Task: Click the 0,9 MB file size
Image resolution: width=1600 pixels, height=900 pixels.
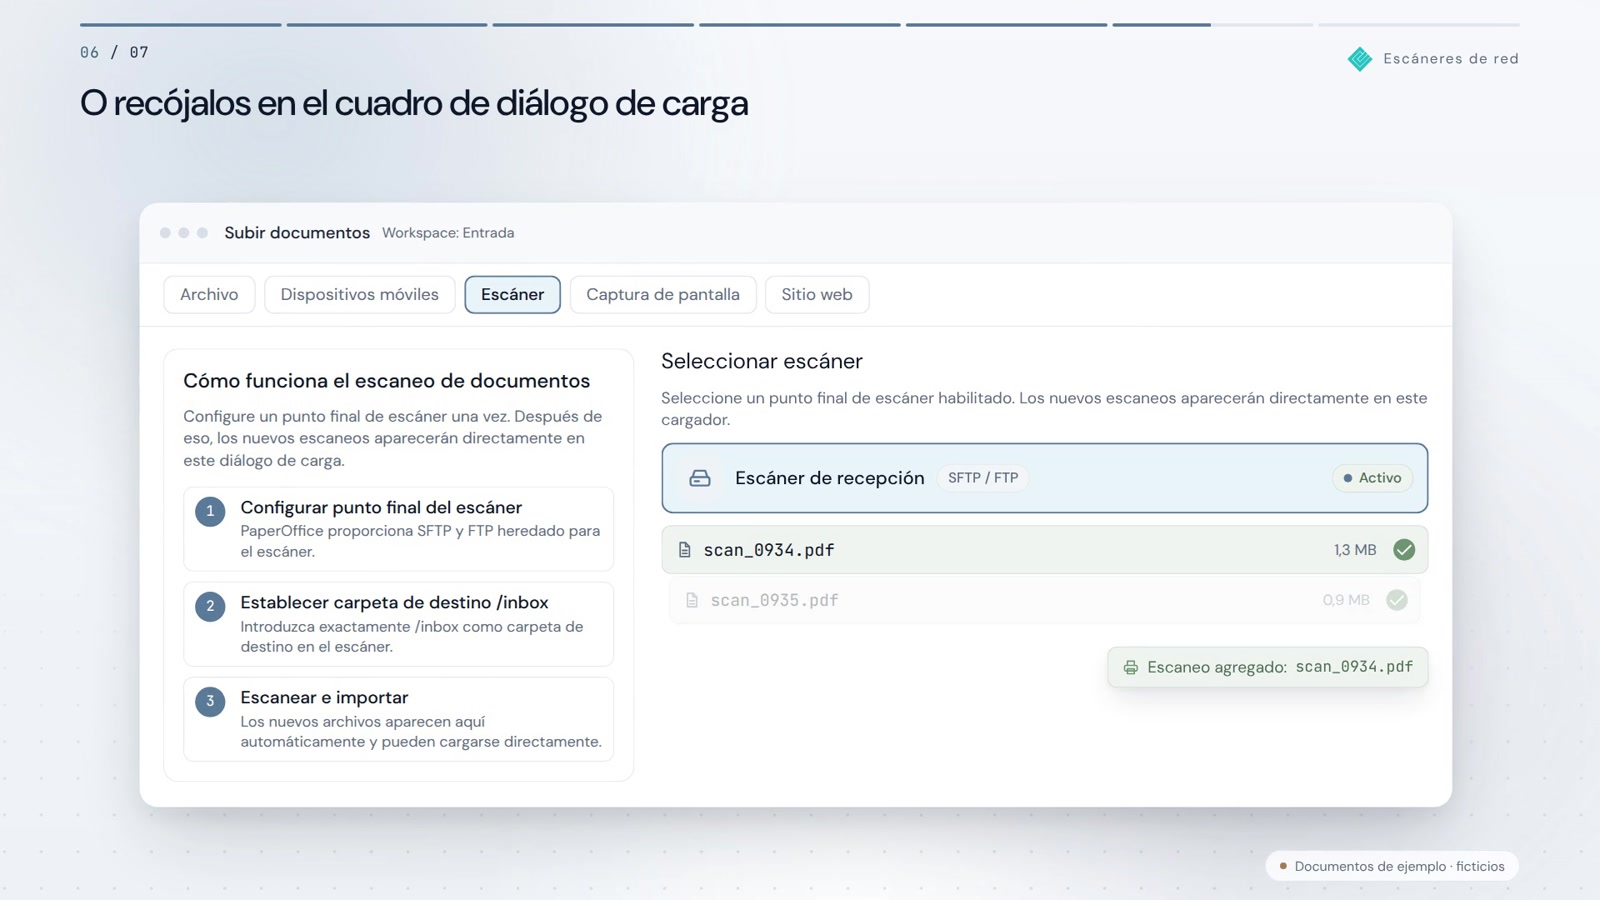Action: click(1346, 600)
